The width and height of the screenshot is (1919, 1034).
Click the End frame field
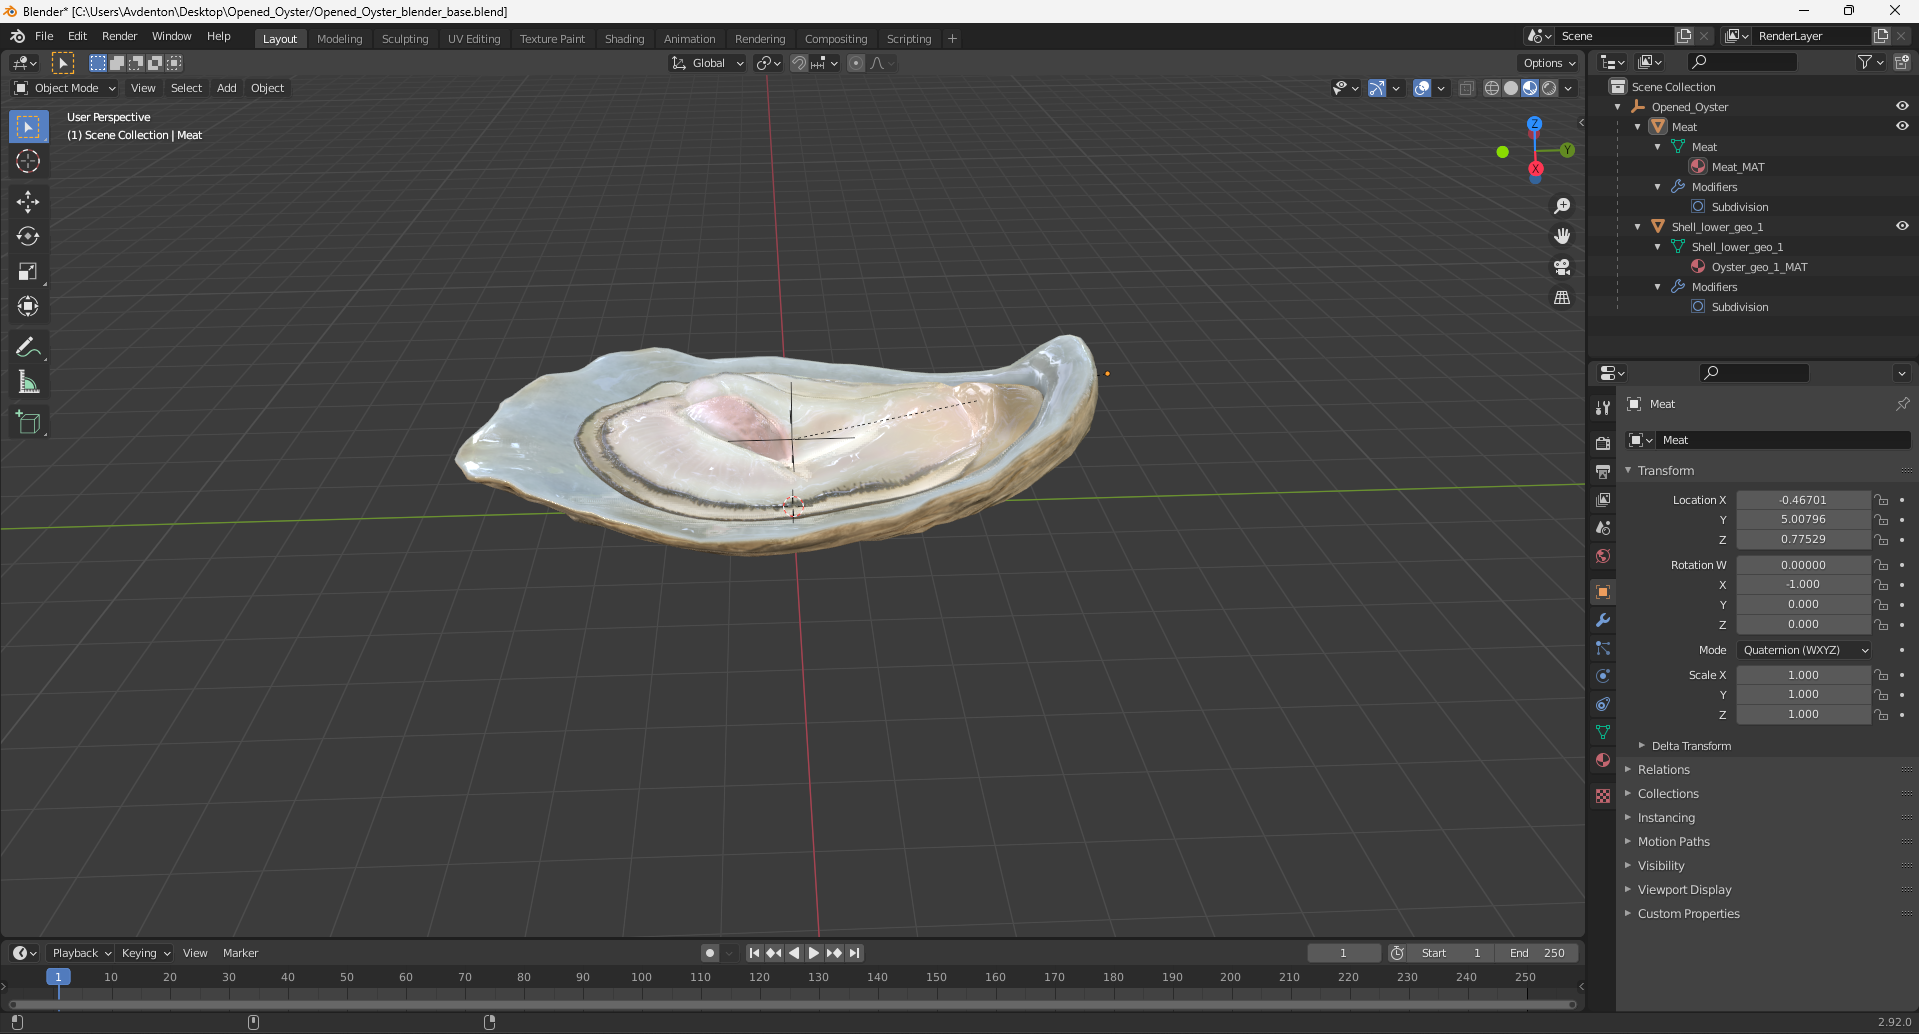coord(1537,953)
